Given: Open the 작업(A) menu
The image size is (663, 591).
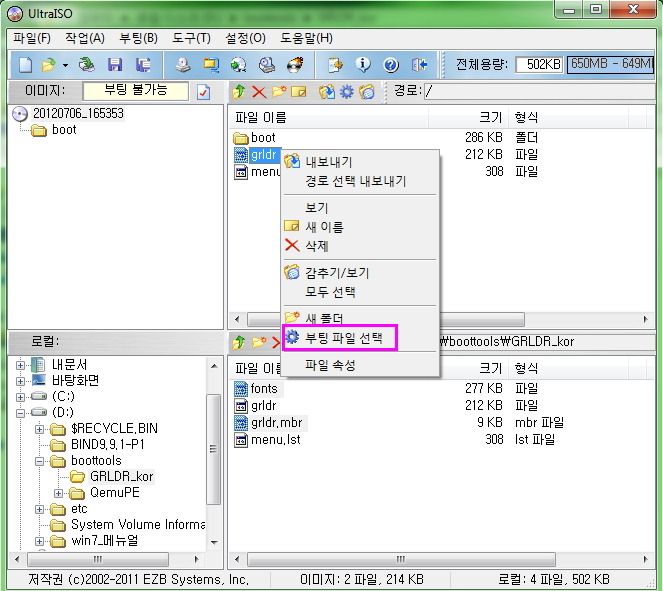Looking at the screenshot, I should click(85, 38).
